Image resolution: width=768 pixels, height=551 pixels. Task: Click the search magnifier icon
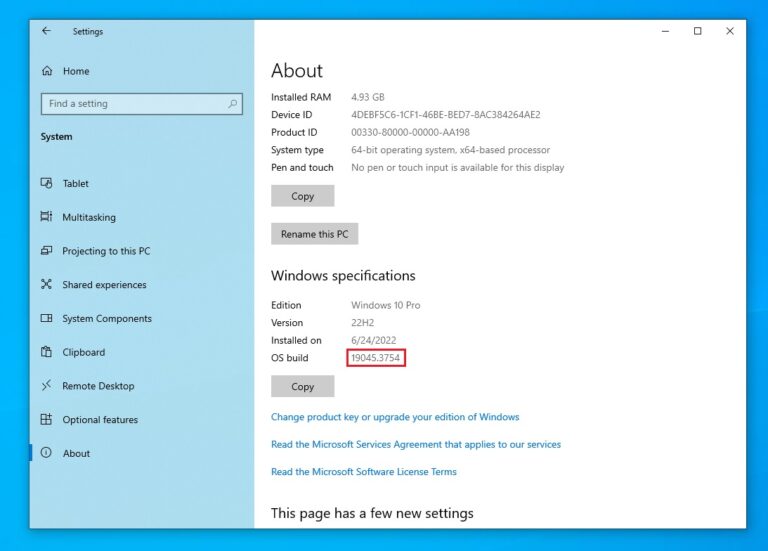(233, 104)
